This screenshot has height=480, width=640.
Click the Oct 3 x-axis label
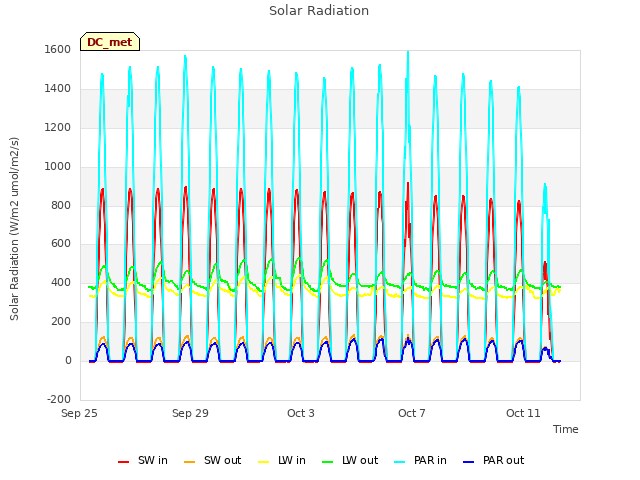pos(301,413)
